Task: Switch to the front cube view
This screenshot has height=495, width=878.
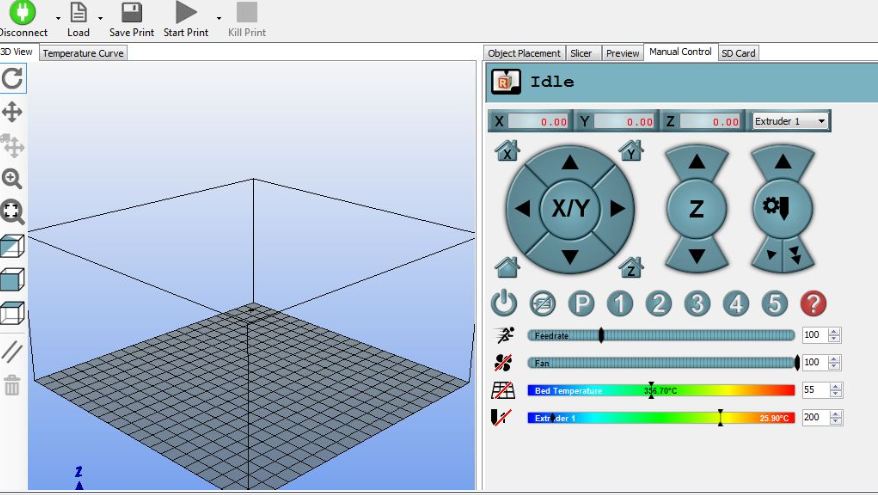Action: pos(12,279)
